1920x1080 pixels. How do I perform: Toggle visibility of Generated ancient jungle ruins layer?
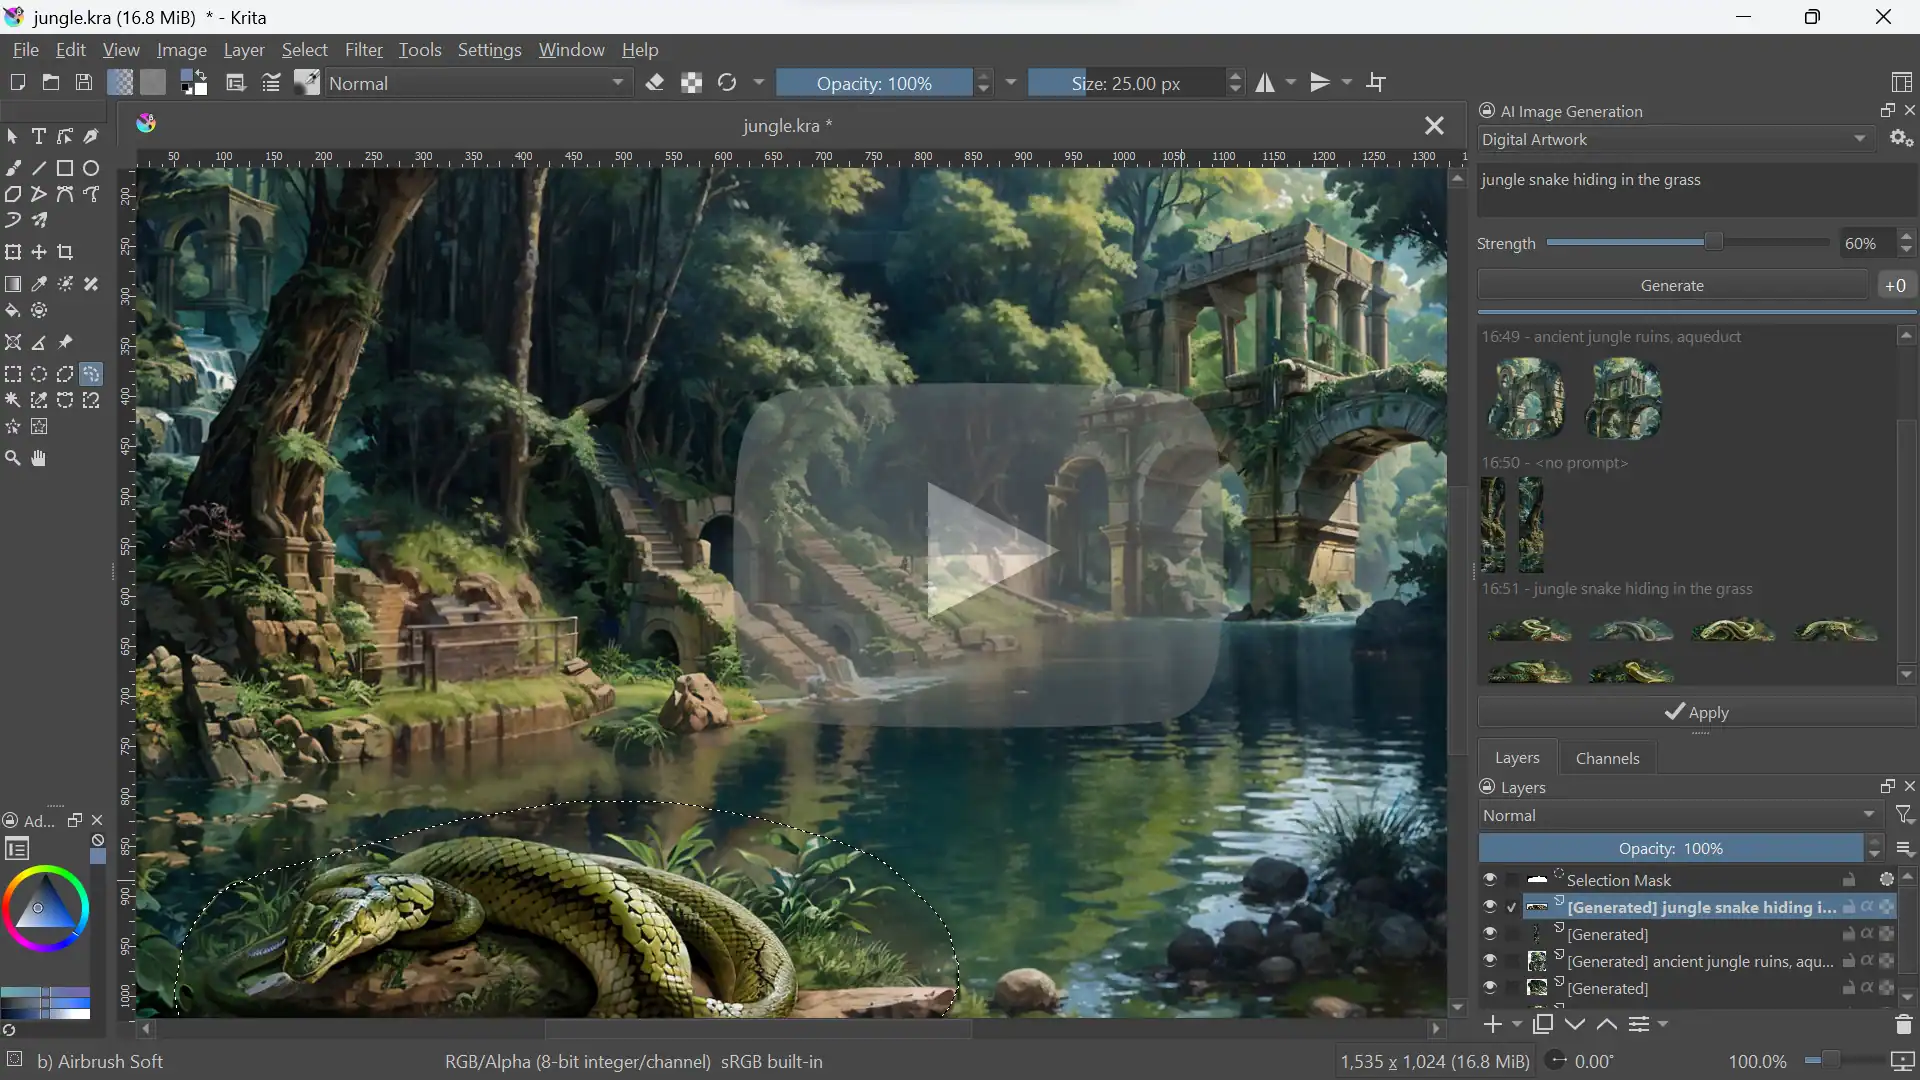[1489, 960]
